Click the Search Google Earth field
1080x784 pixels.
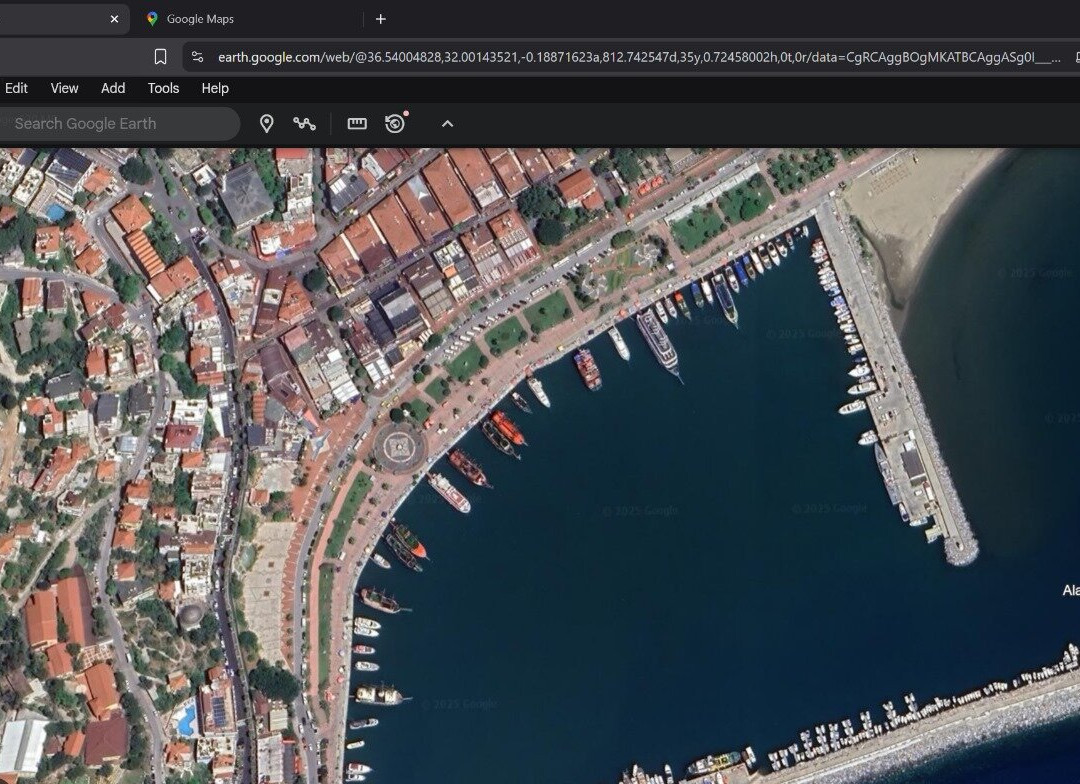[x=110, y=123]
